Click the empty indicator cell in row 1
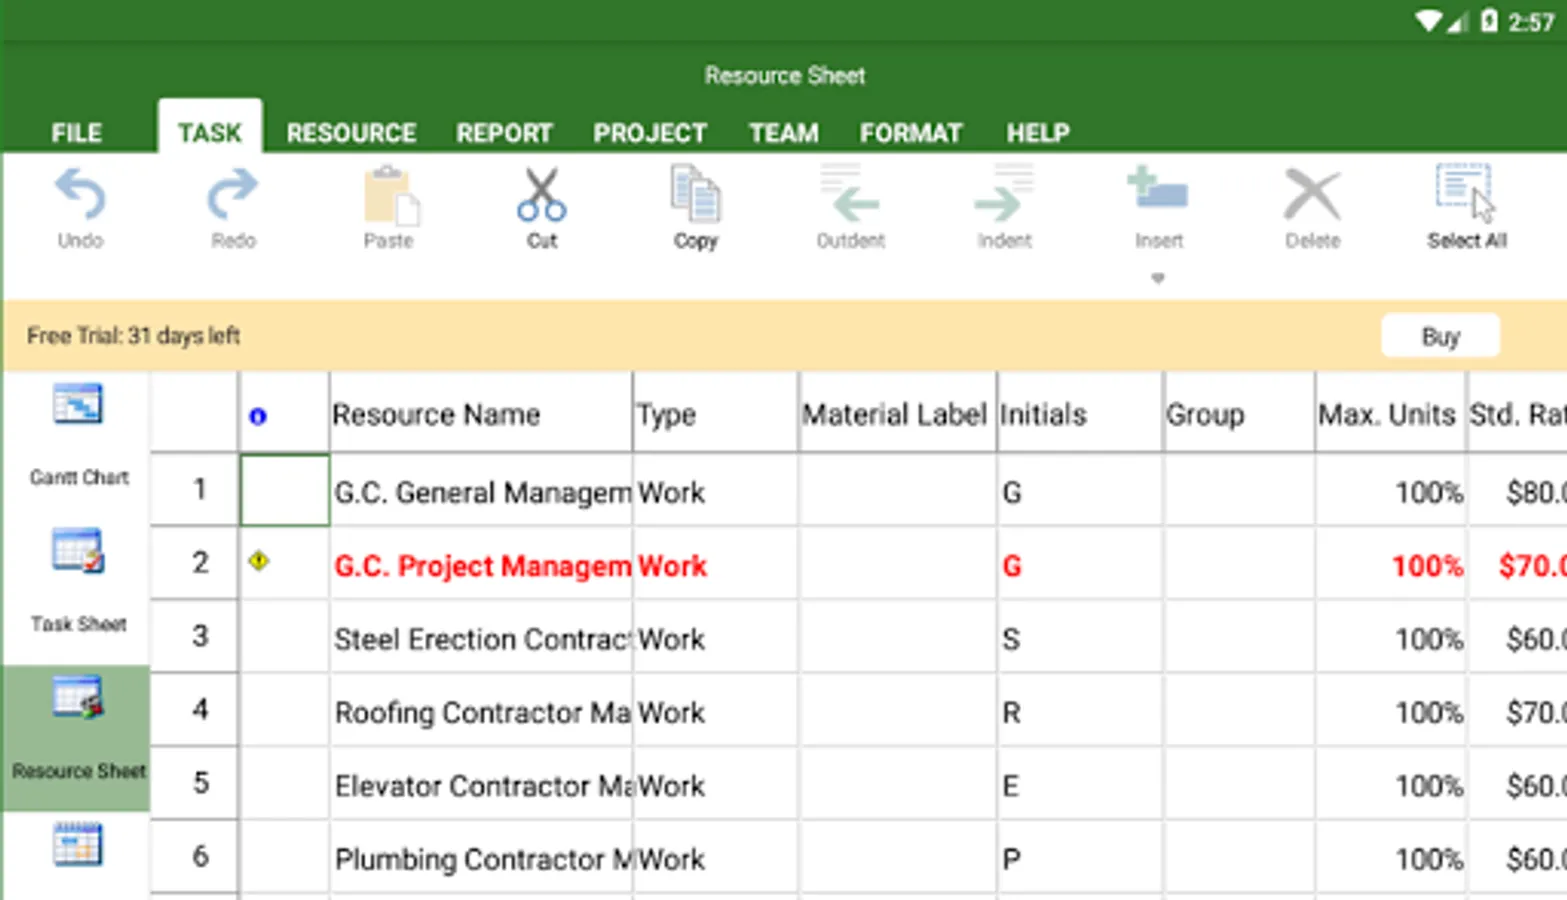Screen dimensions: 1567x900 coord(285,490)
